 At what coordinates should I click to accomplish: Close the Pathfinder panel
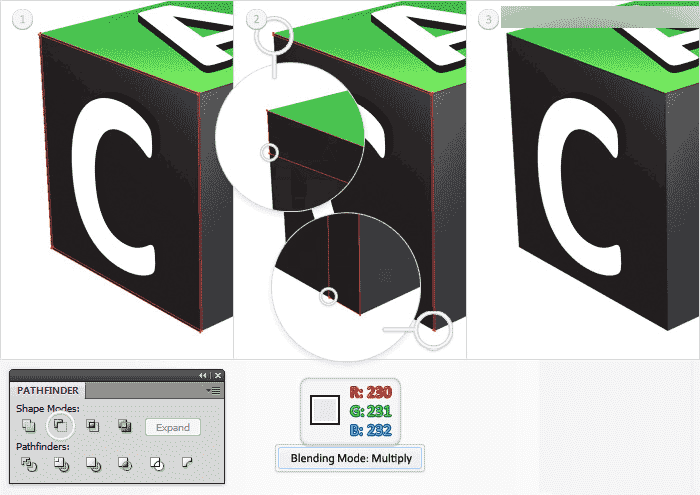click(217, 376)
